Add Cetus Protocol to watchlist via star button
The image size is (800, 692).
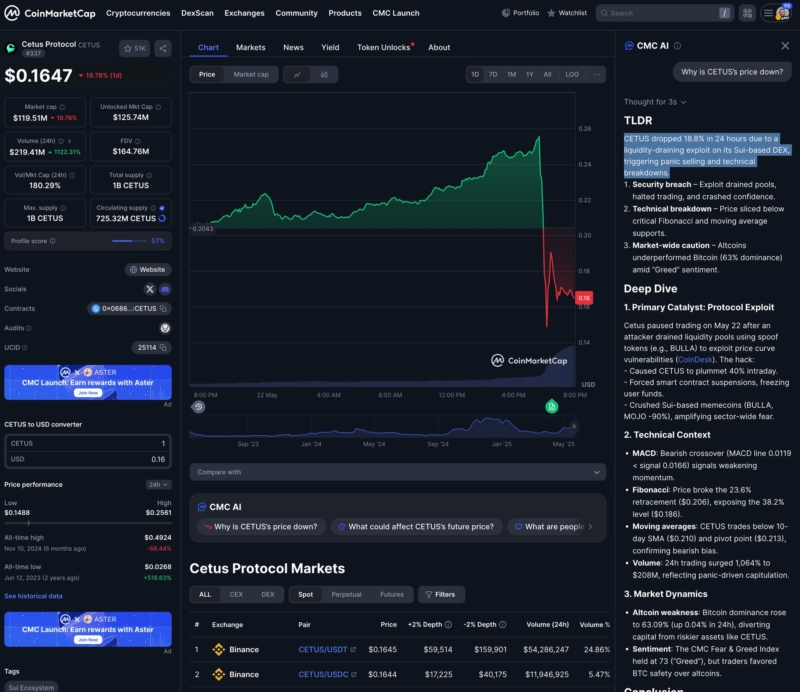[x=135, y=48]
